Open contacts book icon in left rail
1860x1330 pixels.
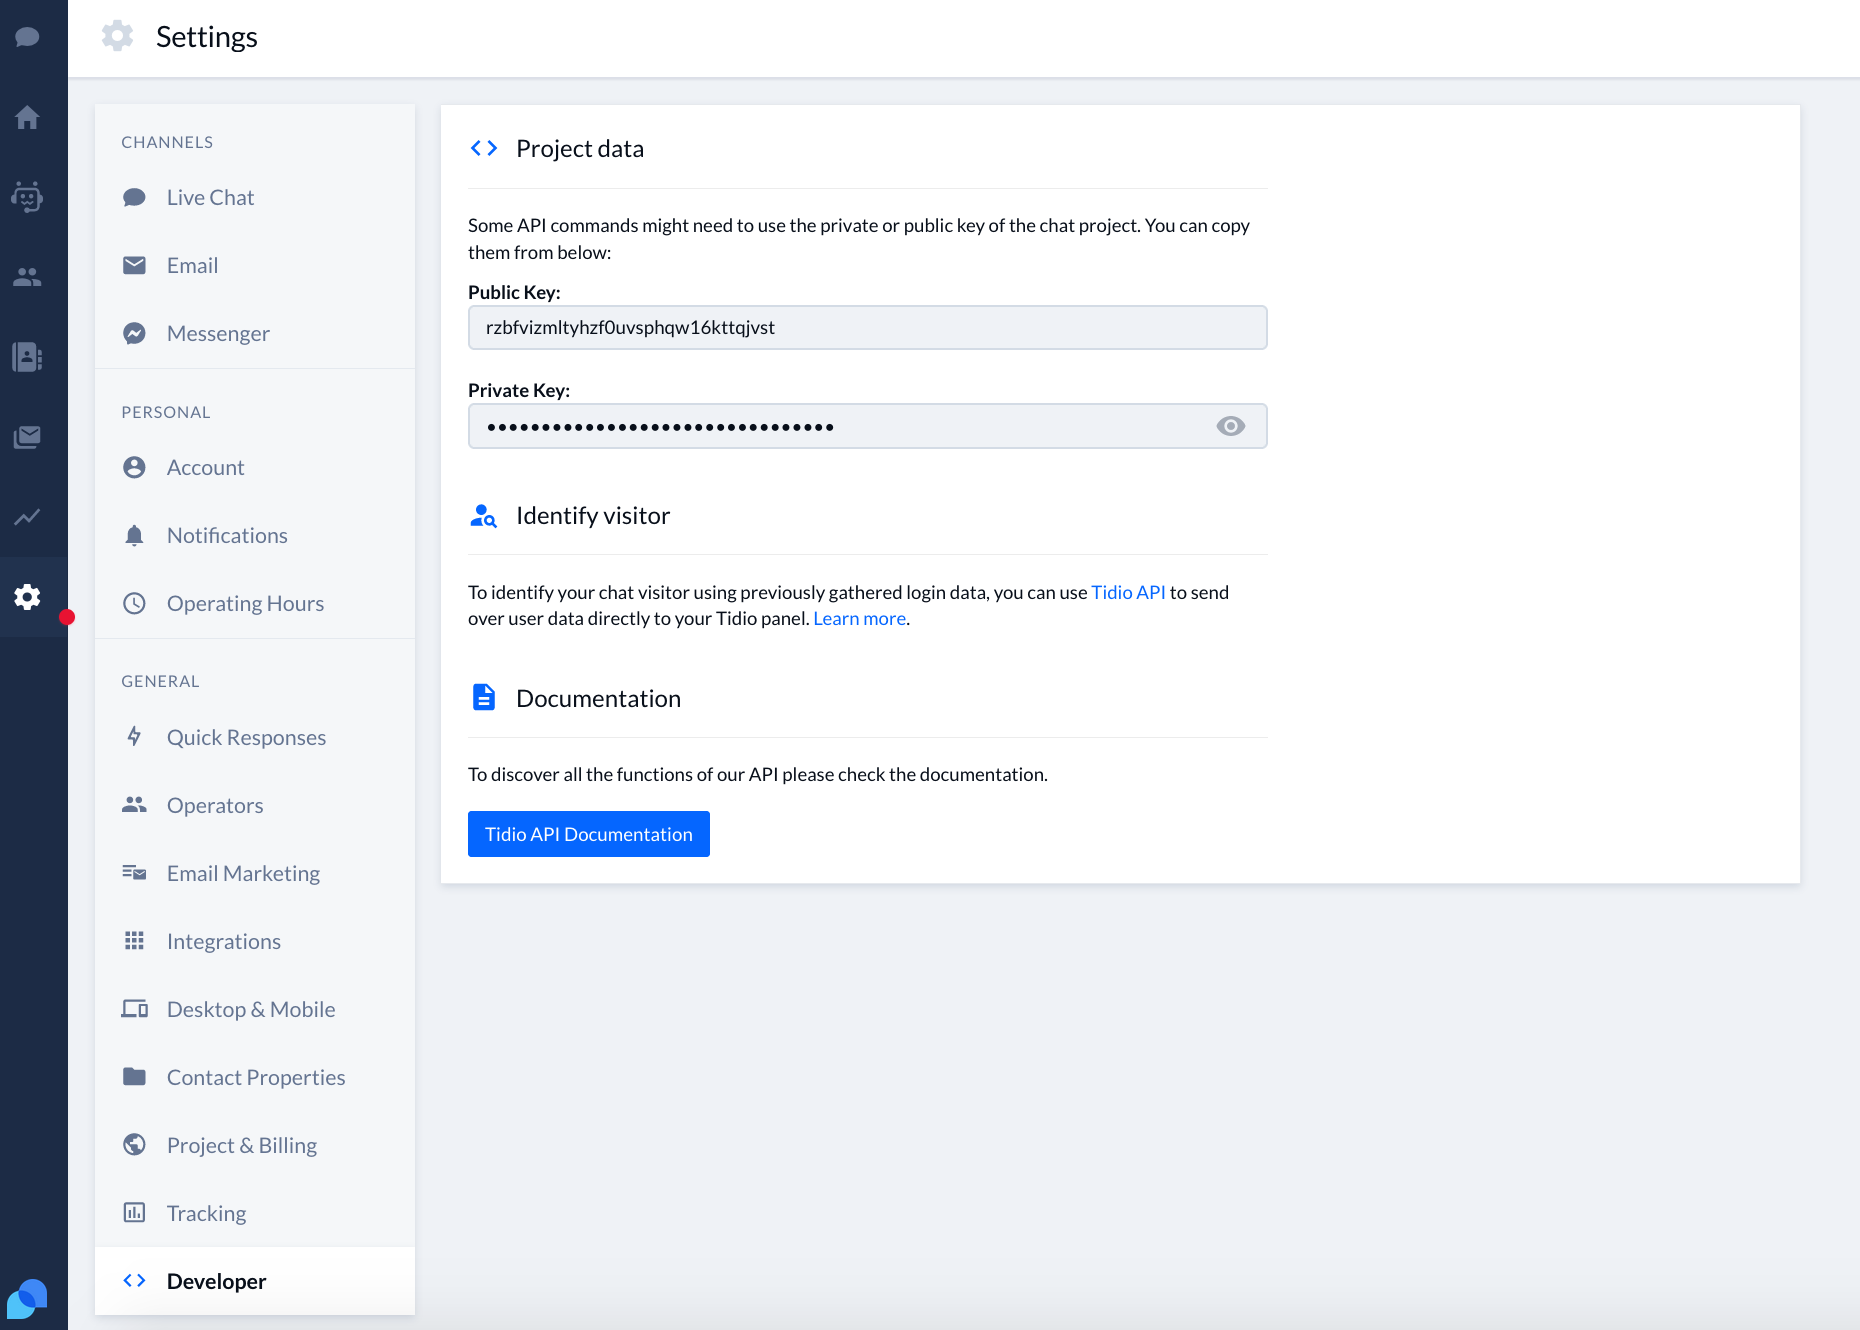(28, 357)
